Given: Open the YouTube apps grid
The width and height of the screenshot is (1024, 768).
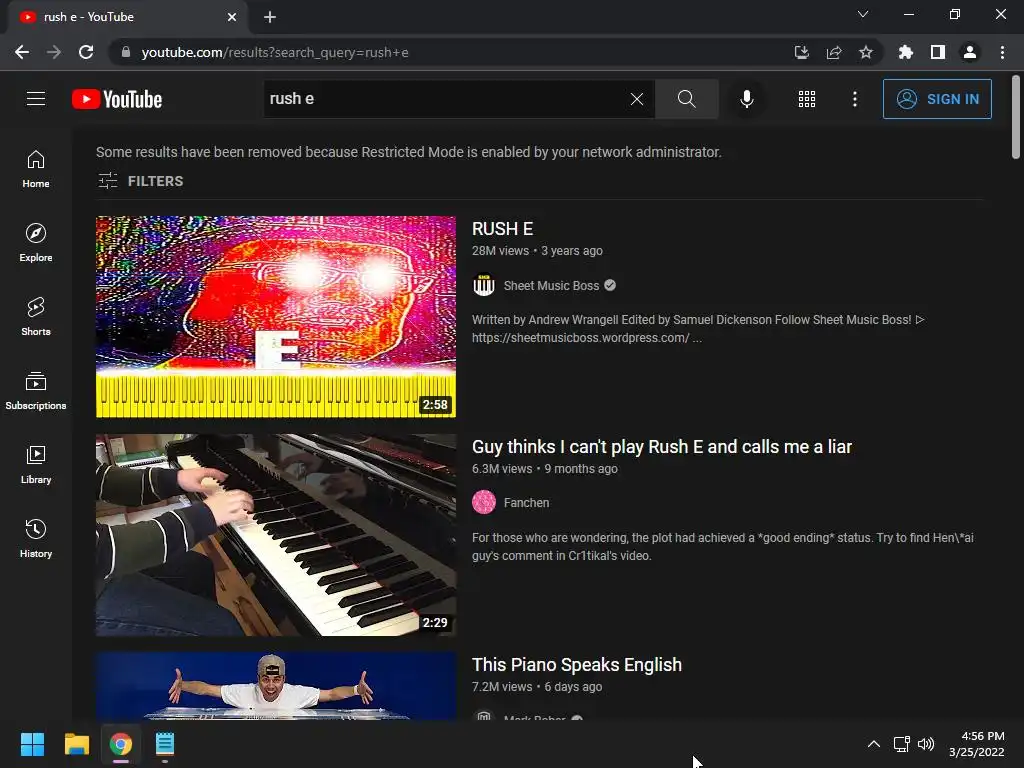Looking at the screenshot, I should pyautogui.click(x=807, y=99).
